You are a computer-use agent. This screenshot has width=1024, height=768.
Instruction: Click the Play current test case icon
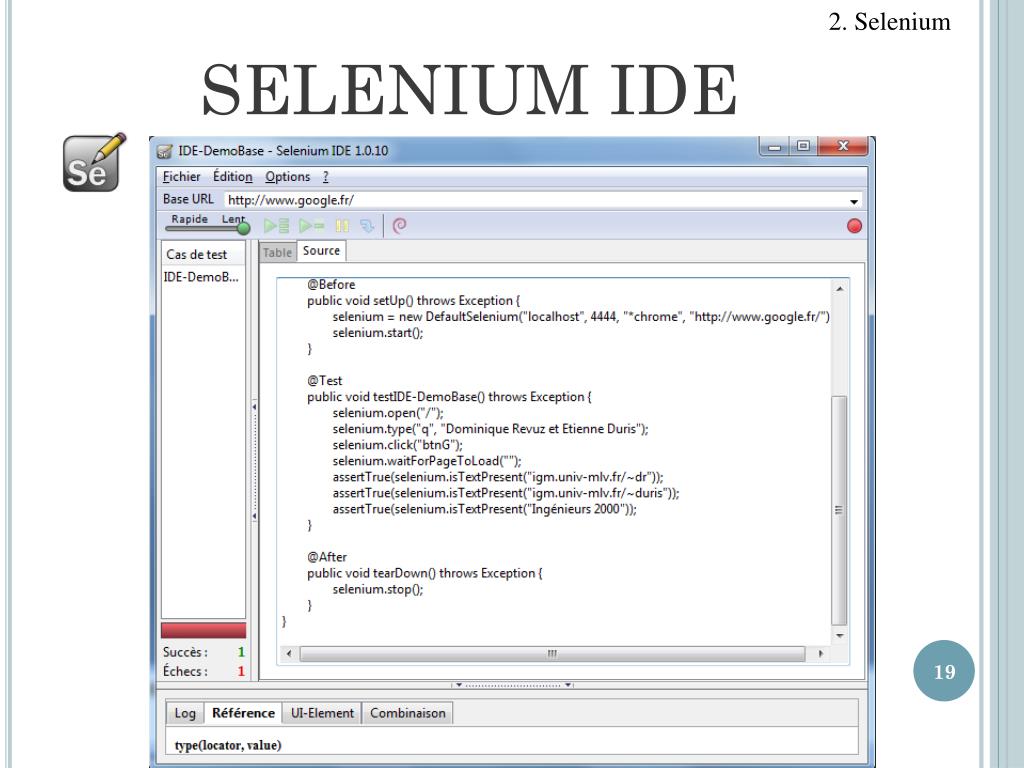(312, 226)
